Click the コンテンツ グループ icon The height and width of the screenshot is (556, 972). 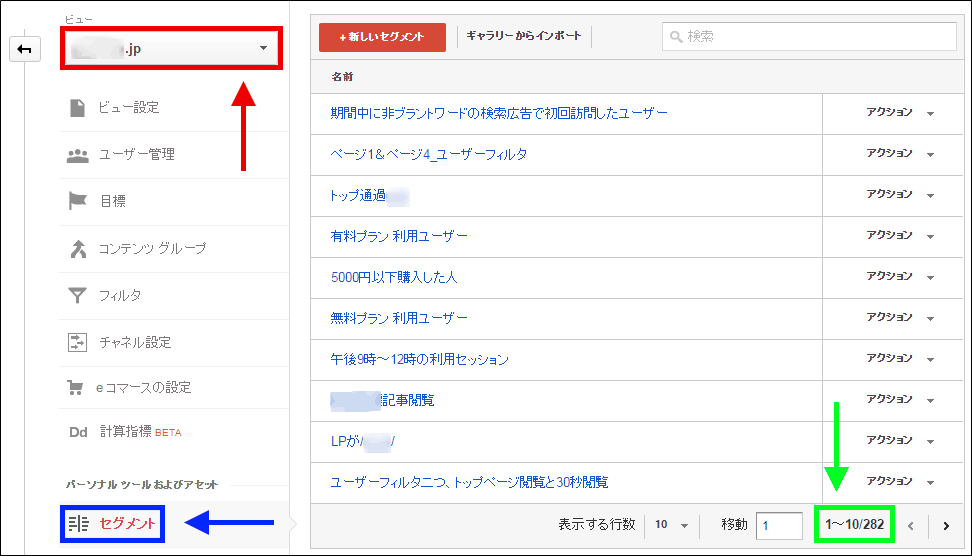(78, 249)
